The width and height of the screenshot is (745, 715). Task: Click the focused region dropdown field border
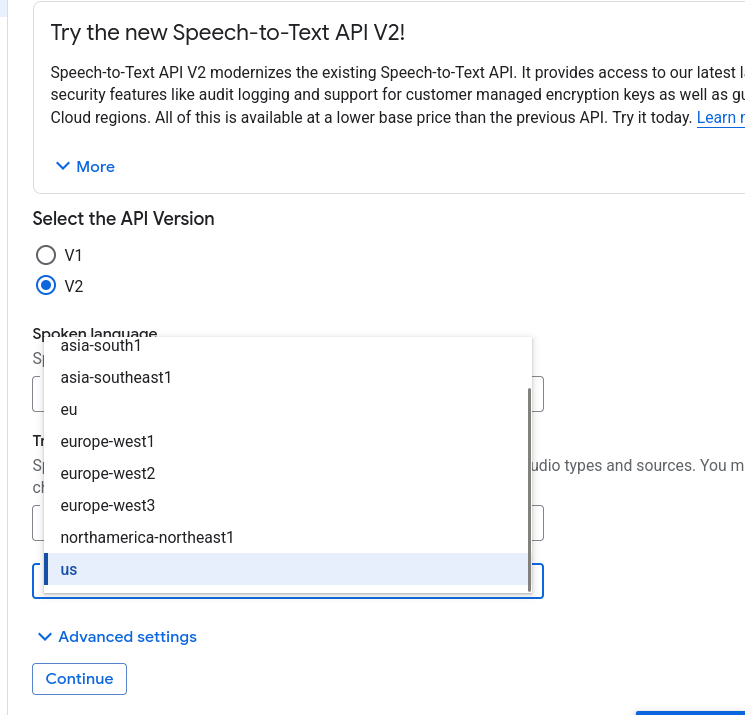coord(537,581)
